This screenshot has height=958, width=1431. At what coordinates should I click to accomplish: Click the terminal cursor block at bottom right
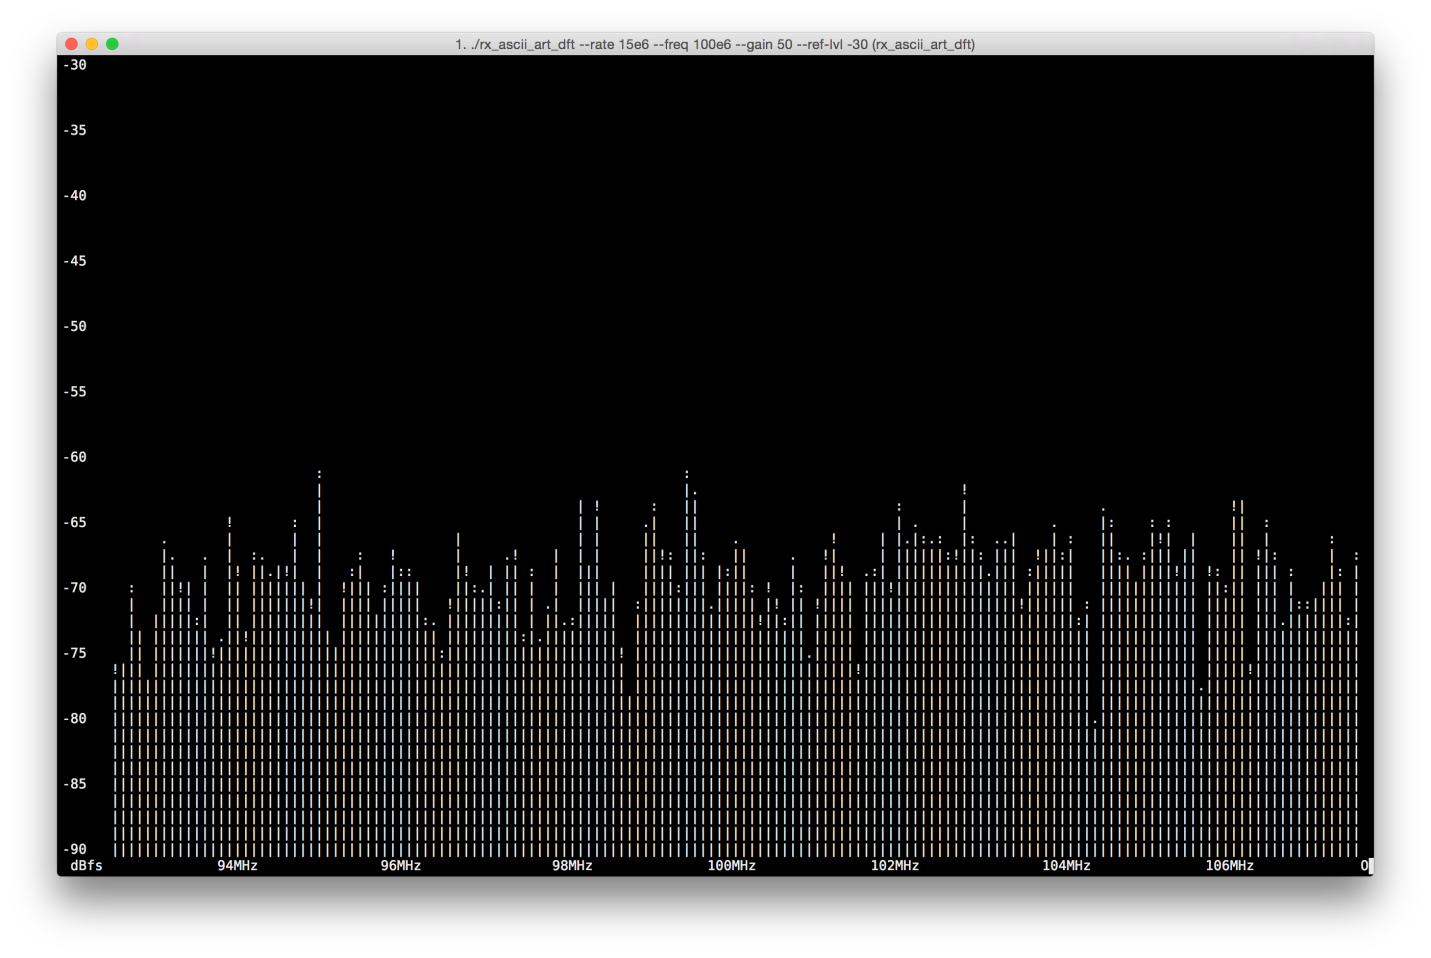coord(1370,866)
